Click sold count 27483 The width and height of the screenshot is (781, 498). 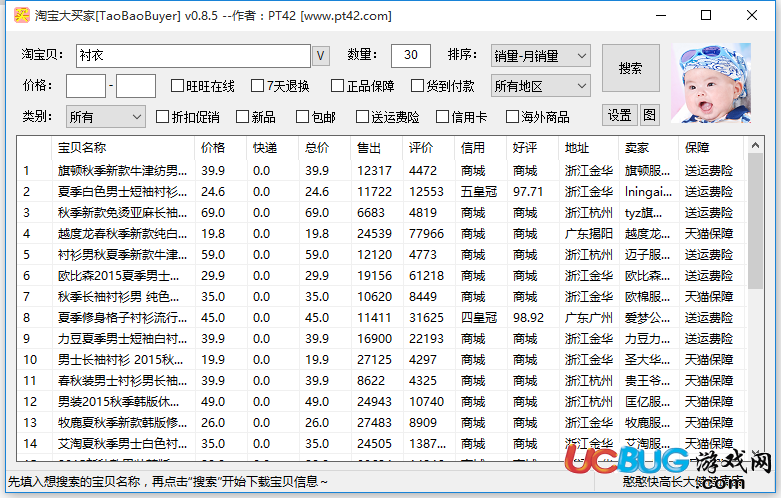point(375,423)
